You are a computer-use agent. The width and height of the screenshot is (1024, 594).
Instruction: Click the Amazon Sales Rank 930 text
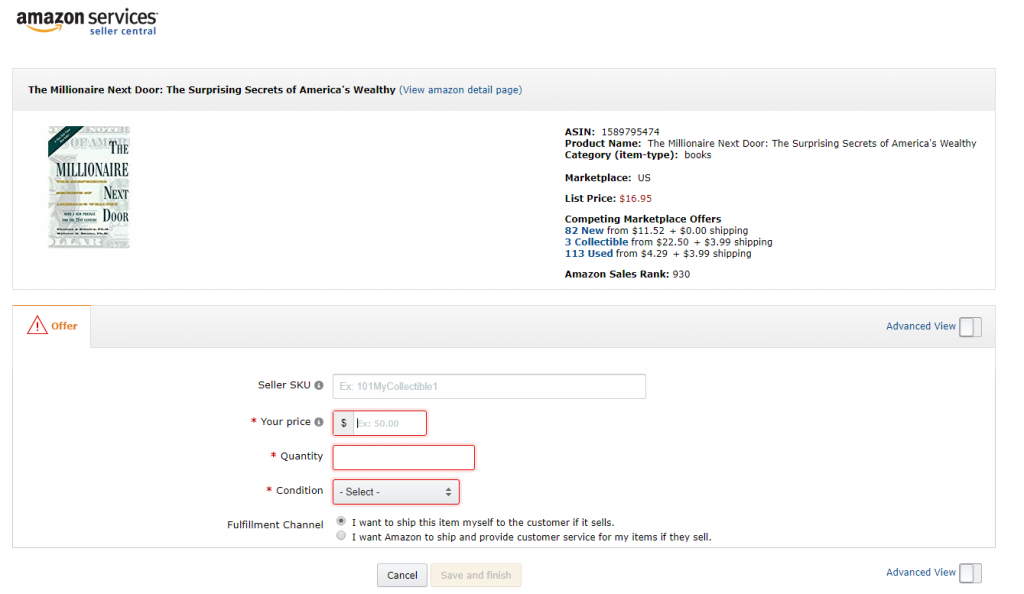627,274
